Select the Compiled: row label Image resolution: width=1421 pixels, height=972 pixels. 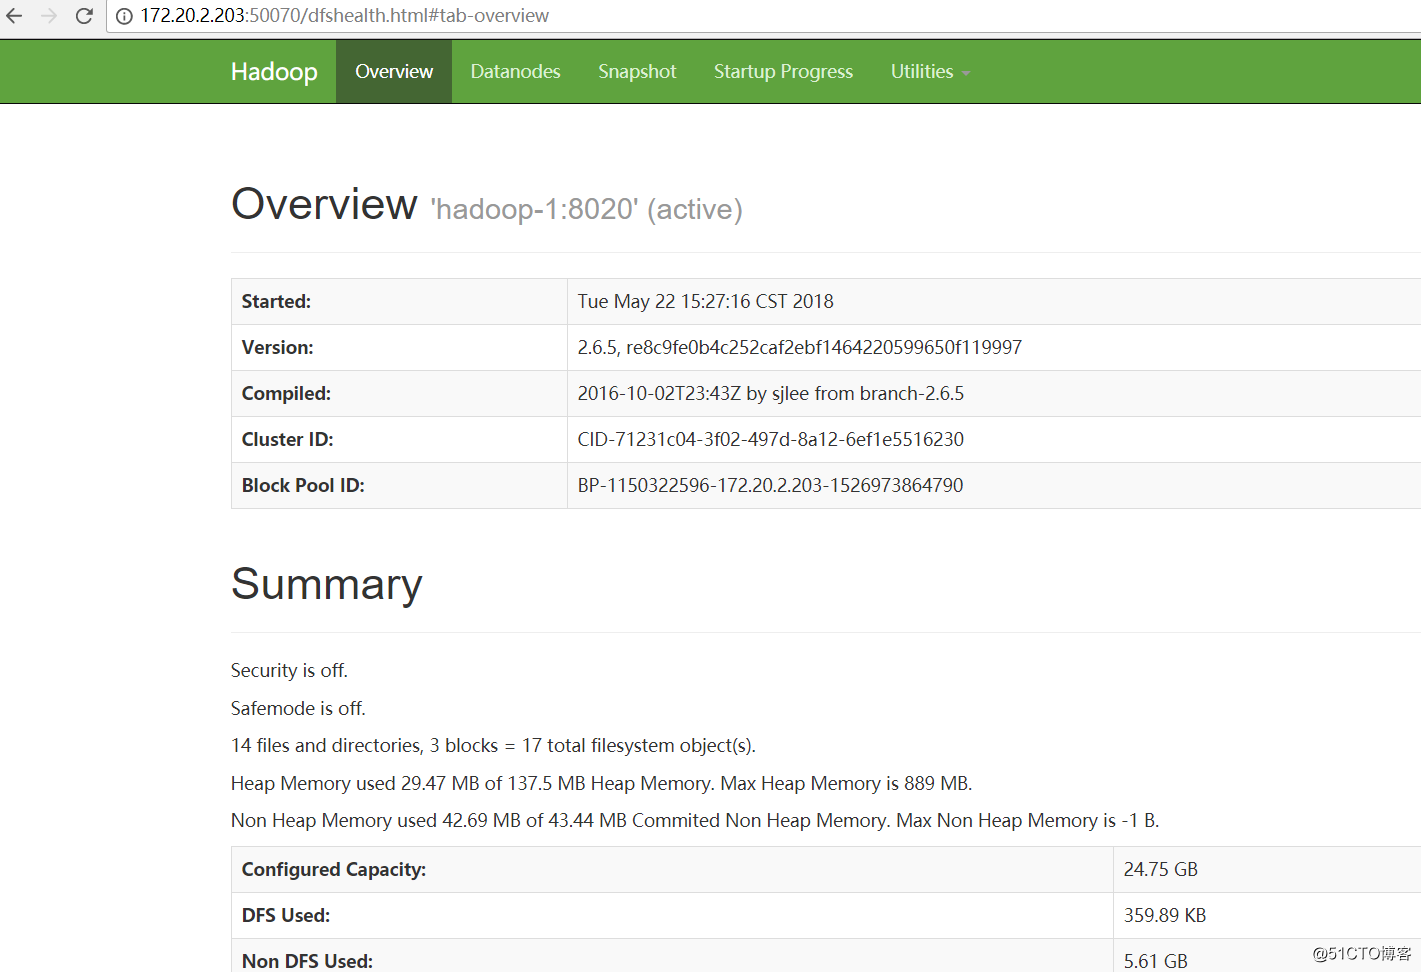[x=286, y=393]
